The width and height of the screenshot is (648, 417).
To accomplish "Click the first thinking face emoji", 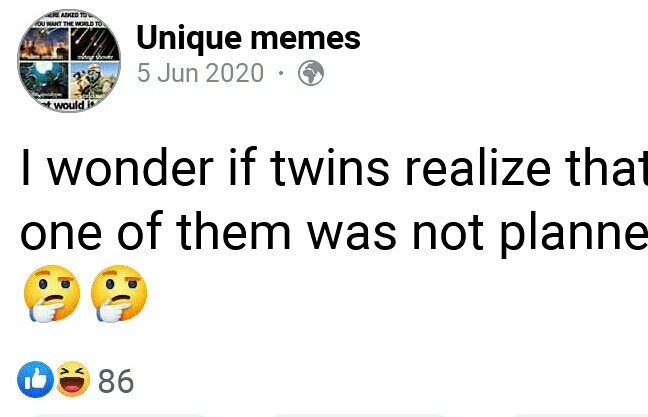I will (x=52, y=293).
